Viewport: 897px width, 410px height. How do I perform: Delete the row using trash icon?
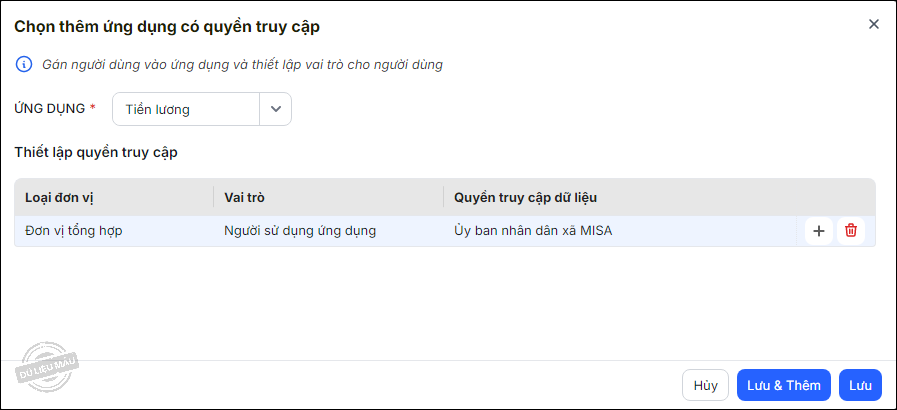pyautogui.click(x=851, y=231)
